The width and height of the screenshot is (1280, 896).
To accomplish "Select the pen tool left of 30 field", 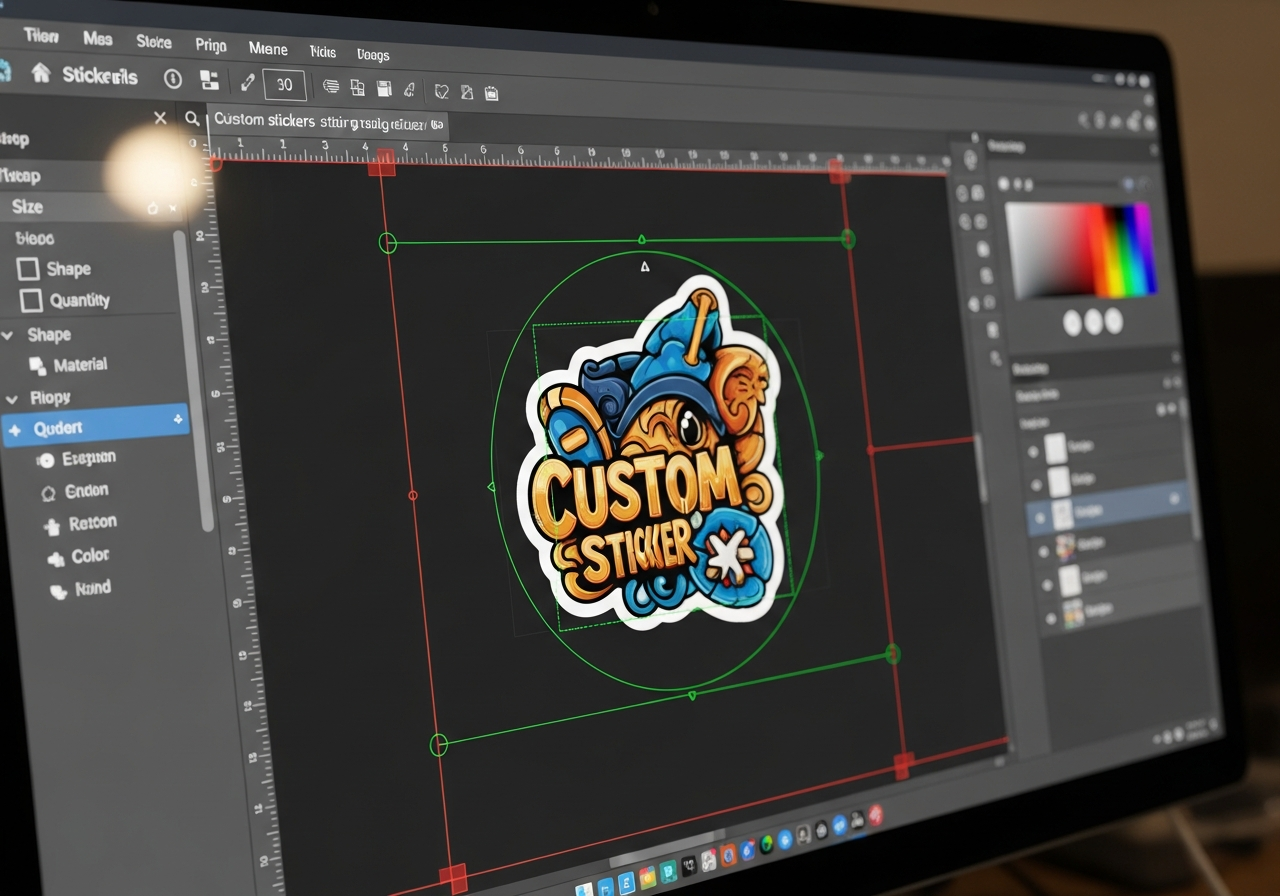I will 247,82.
